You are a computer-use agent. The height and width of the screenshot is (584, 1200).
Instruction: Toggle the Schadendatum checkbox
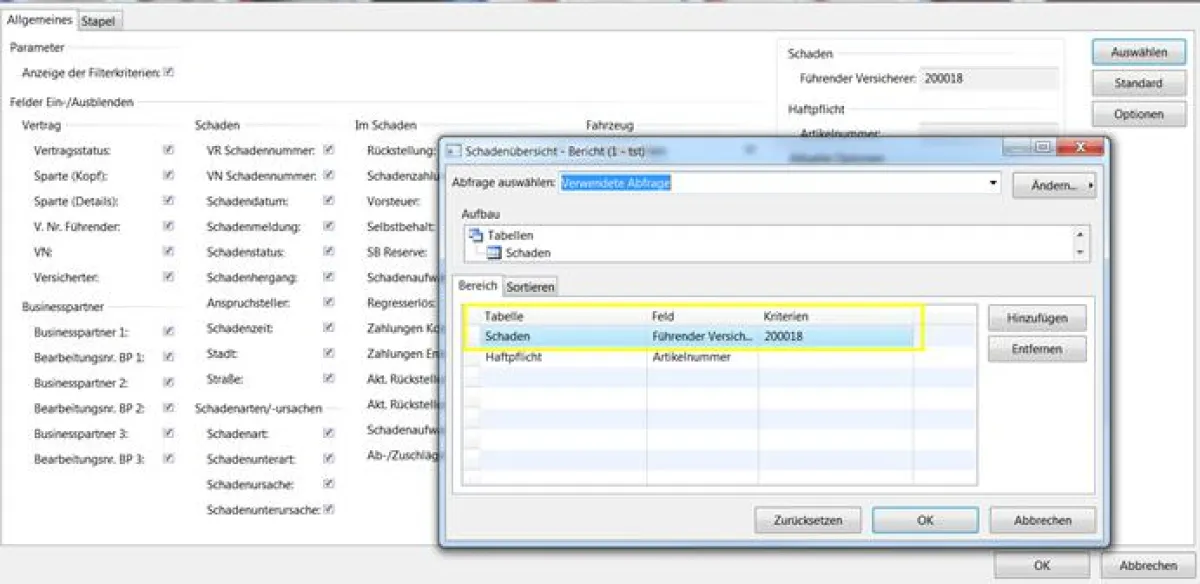pyautogui.click(x=329, y=201)
